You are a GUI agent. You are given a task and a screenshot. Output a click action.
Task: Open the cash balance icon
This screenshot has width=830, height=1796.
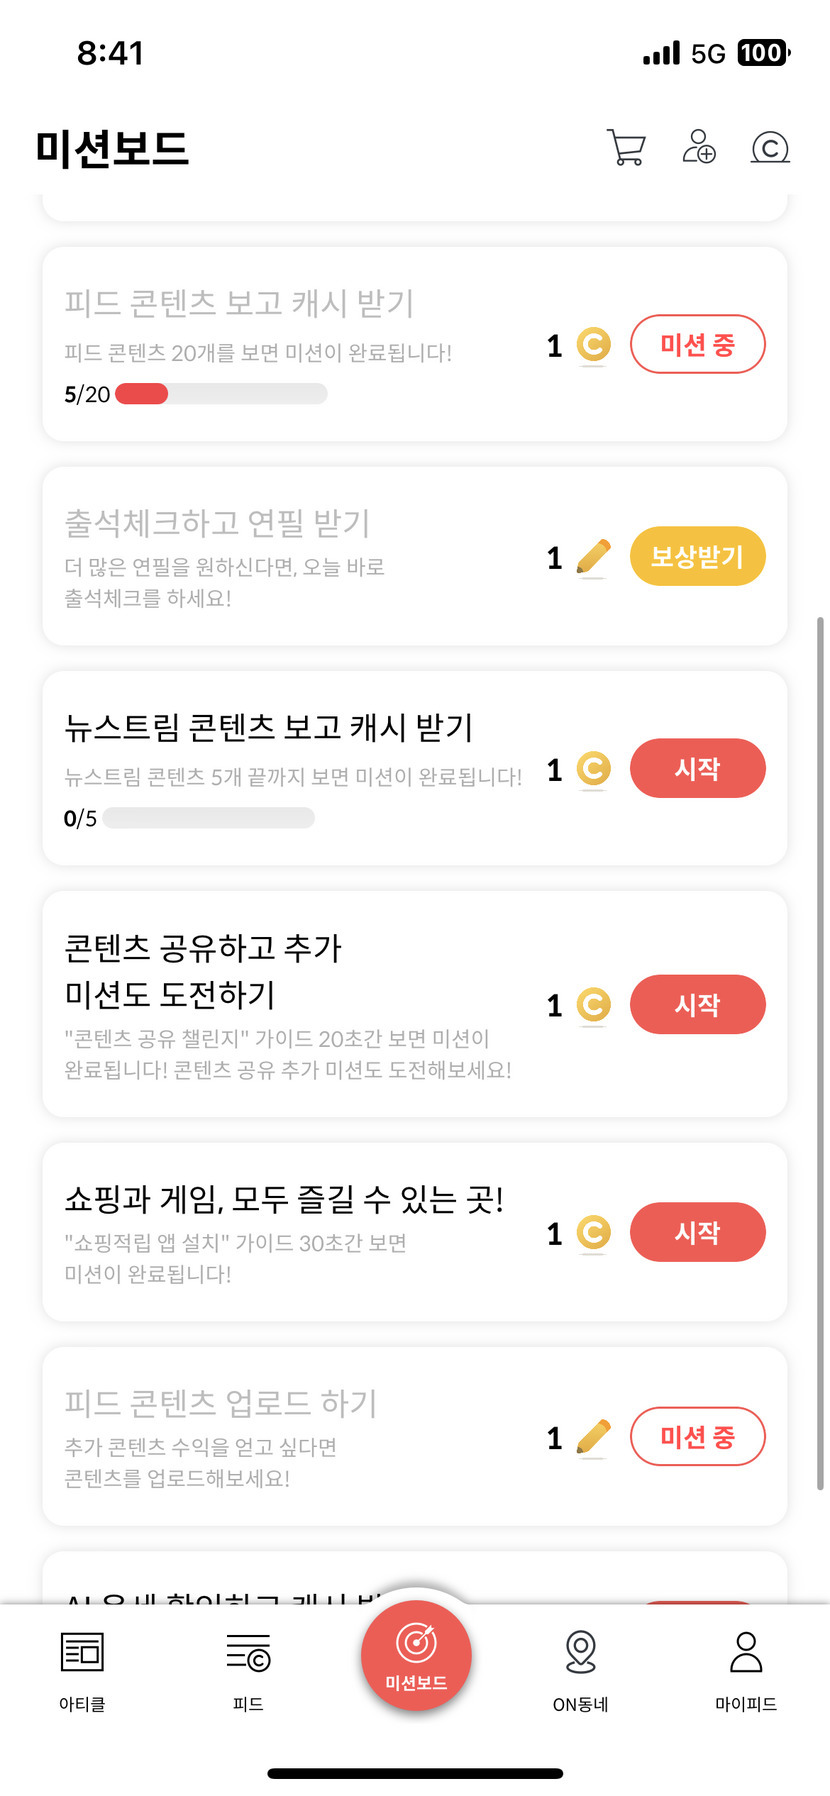pyautogui.click(x=770, y=148)
